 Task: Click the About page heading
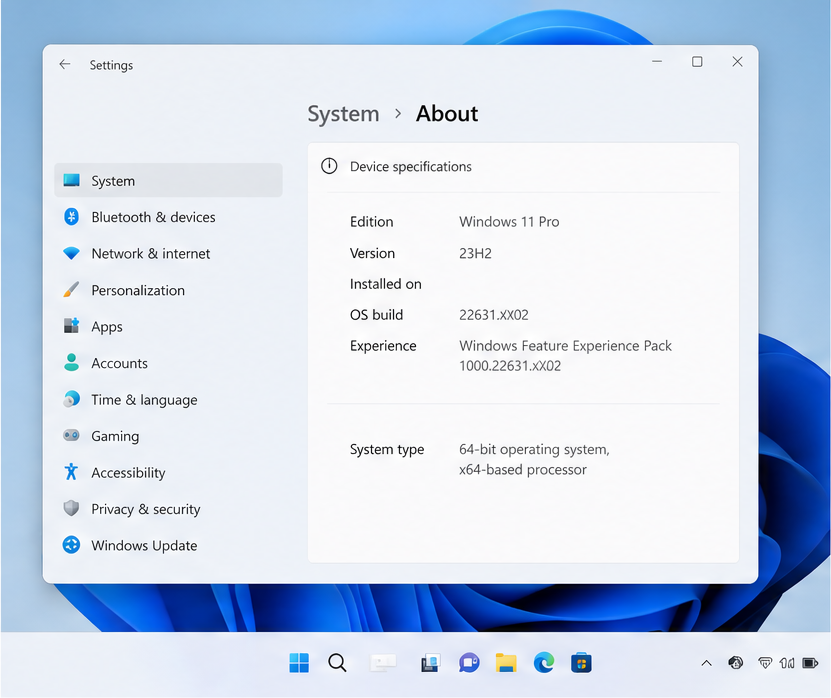point(447,113)
